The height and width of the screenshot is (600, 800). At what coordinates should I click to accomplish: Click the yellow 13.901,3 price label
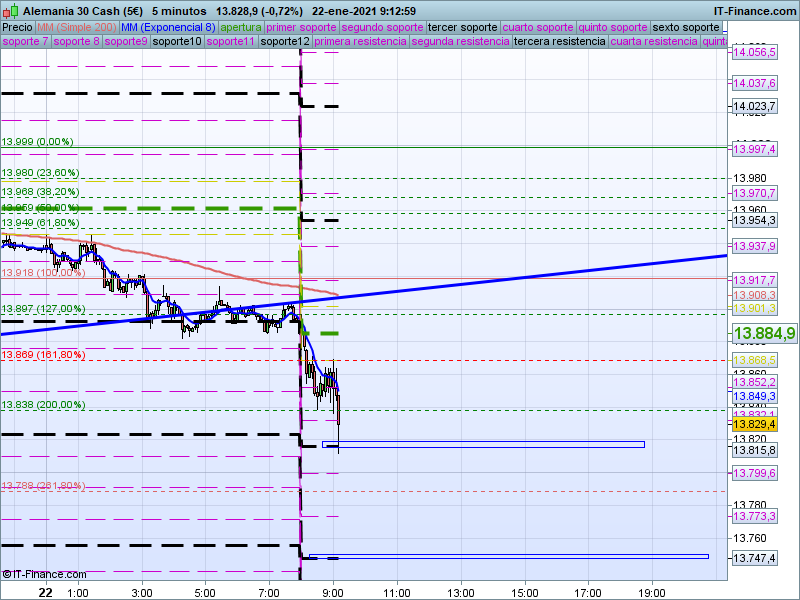(x=754, y=308)
